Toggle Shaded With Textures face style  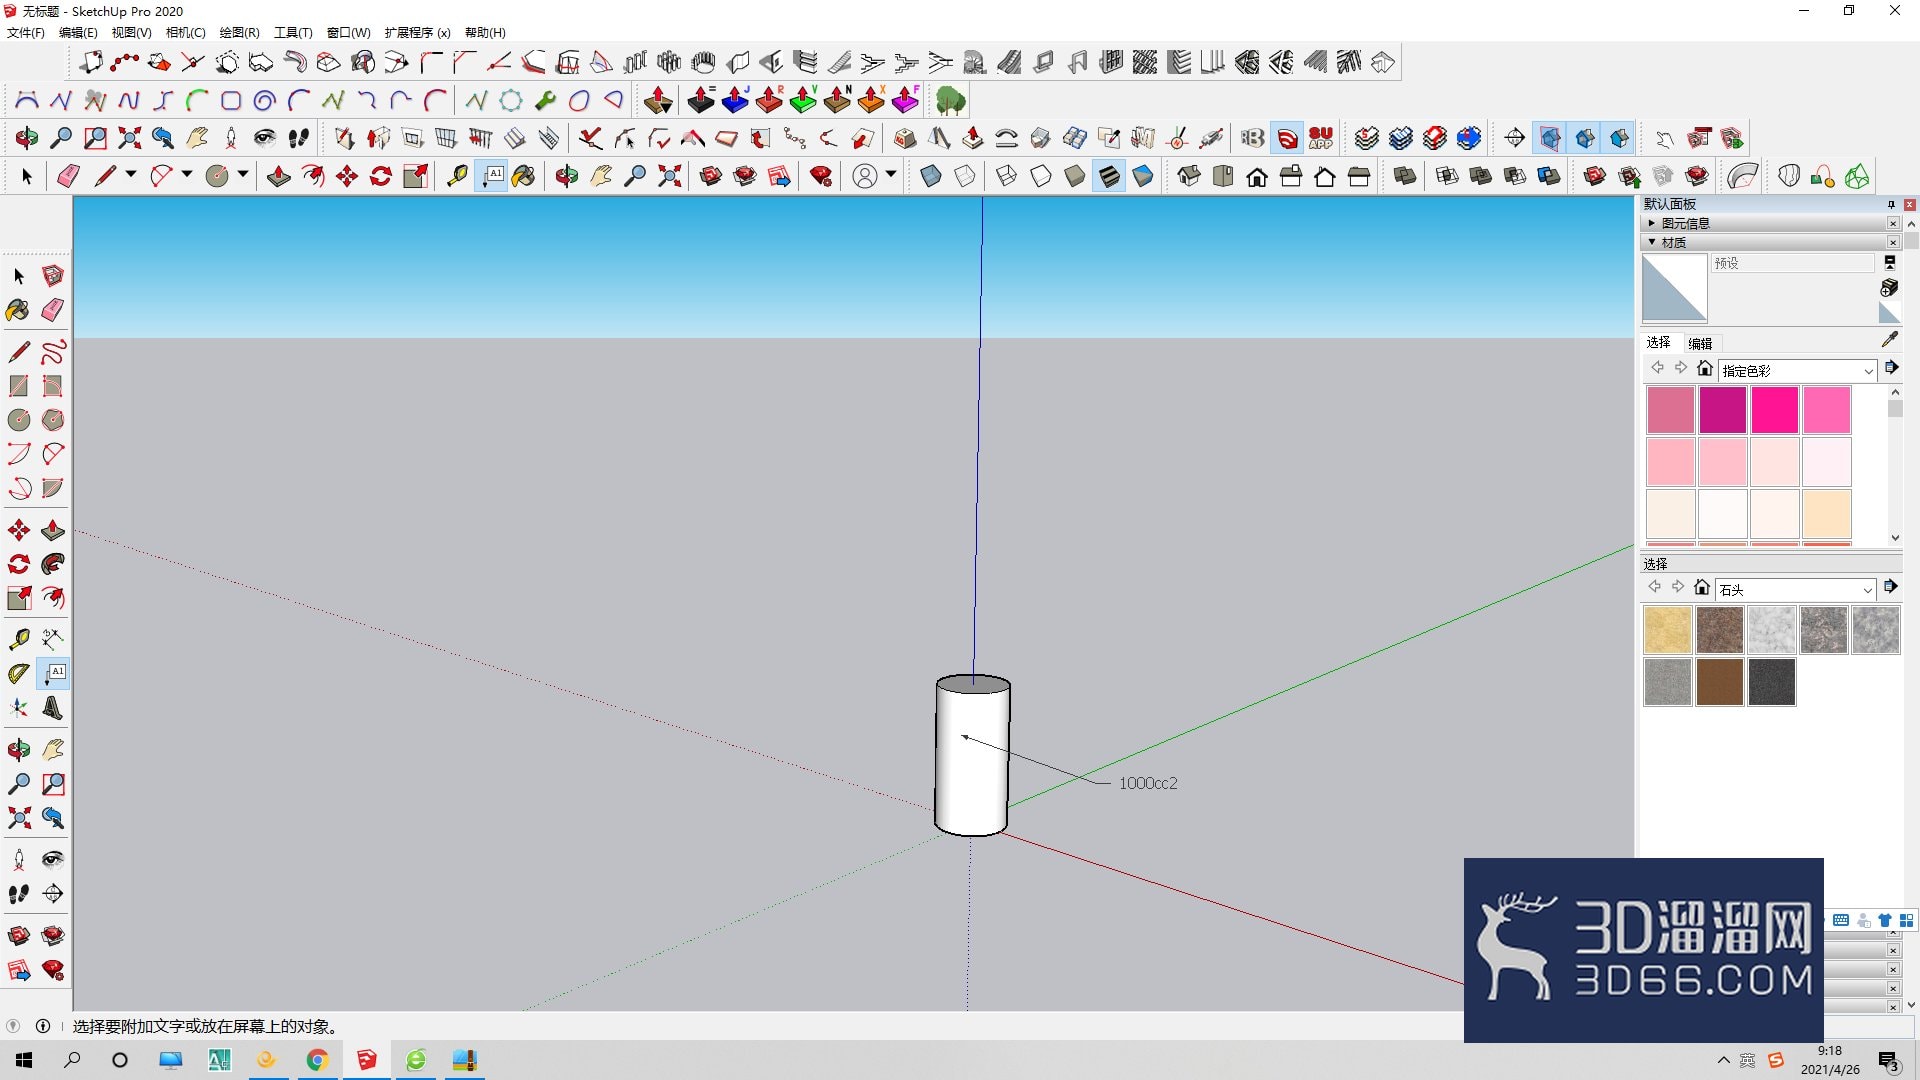coord(1109,176)
